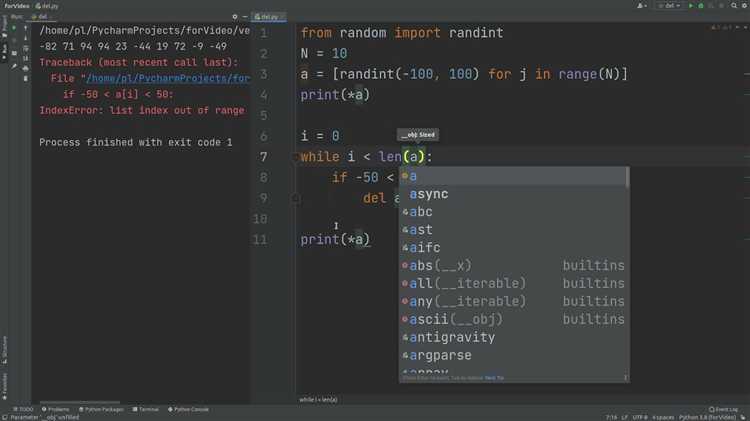Click the trash icon to clear Run output
Screen dimensions: 750x421
[x=25, y=78]
